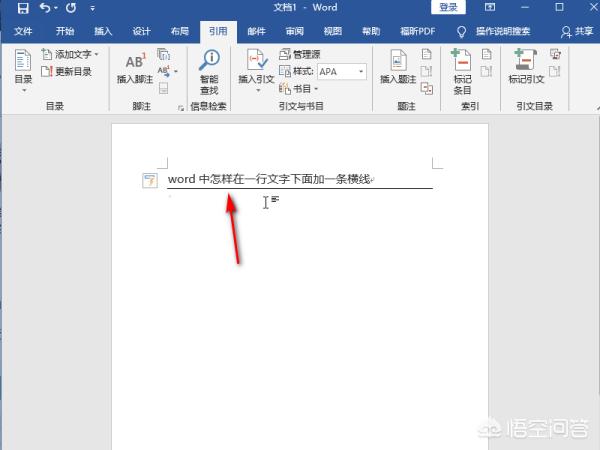Open 智能查找 smart lookup

click(209, 72)
